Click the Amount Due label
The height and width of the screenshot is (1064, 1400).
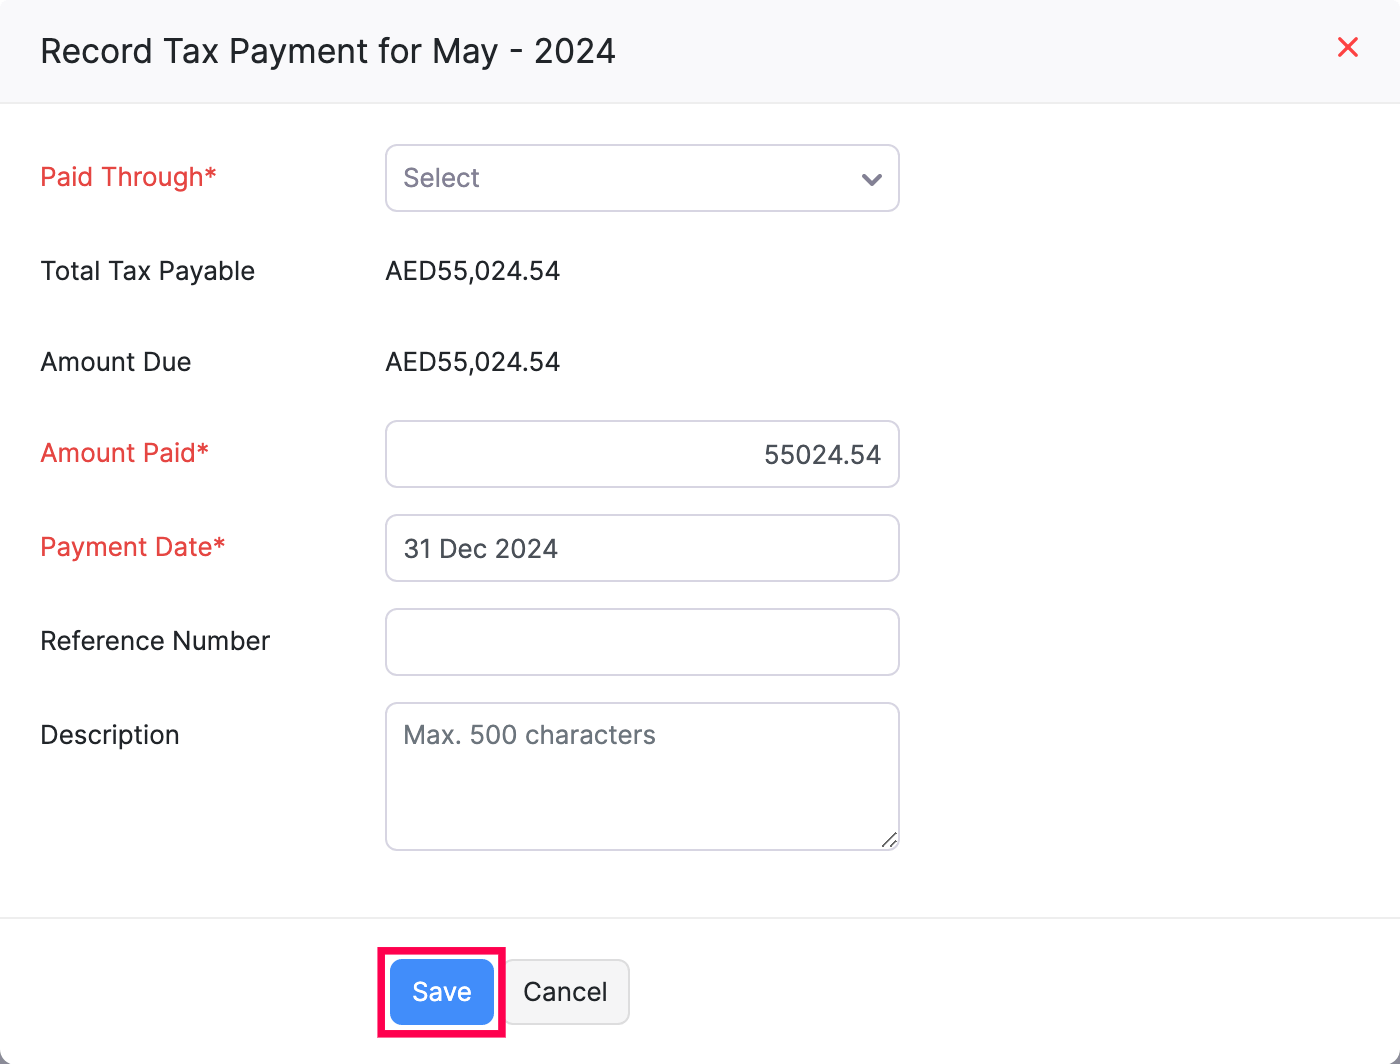point(115,362)
